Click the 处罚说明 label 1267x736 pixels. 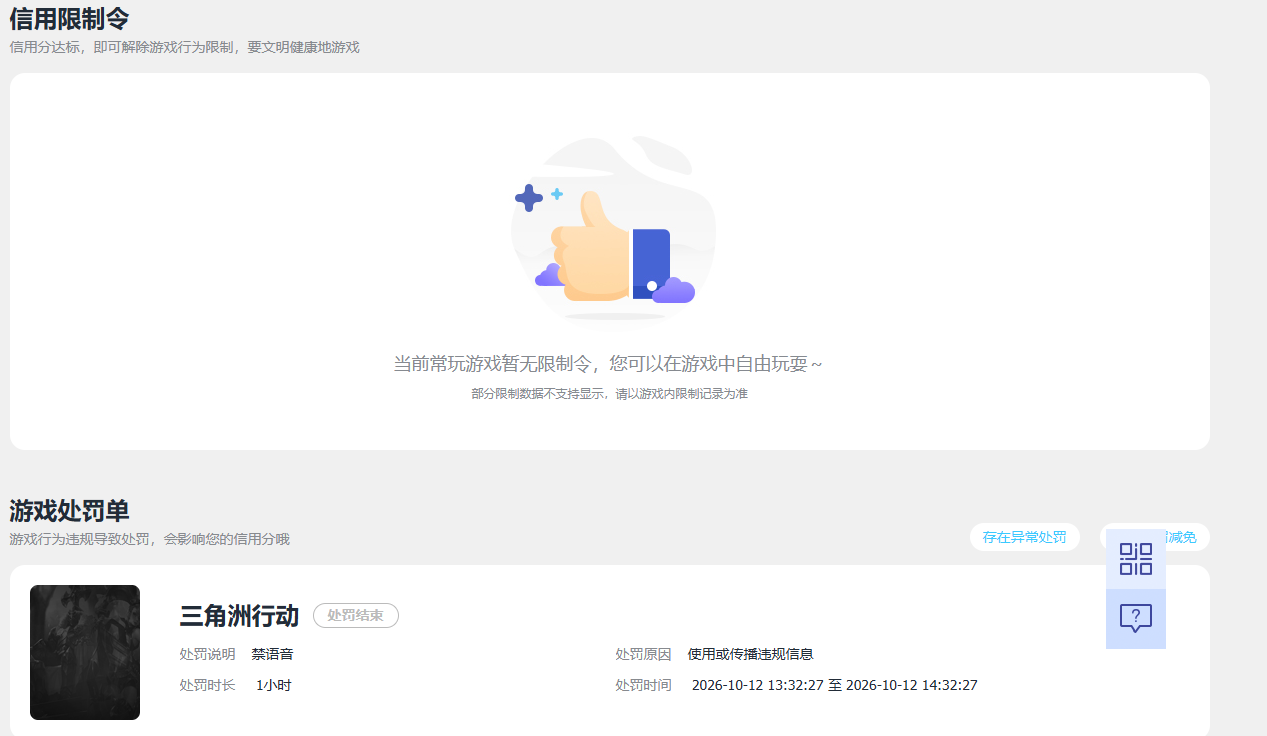point(207,654)
